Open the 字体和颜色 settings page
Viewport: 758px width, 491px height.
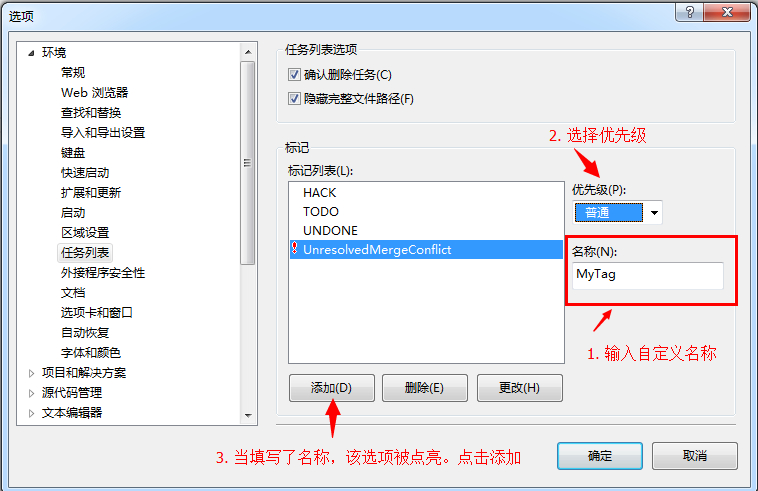[90, 353]
